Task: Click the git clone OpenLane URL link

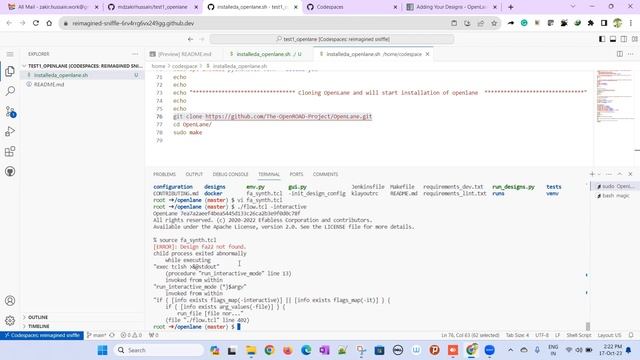Action: click(288, 116)
